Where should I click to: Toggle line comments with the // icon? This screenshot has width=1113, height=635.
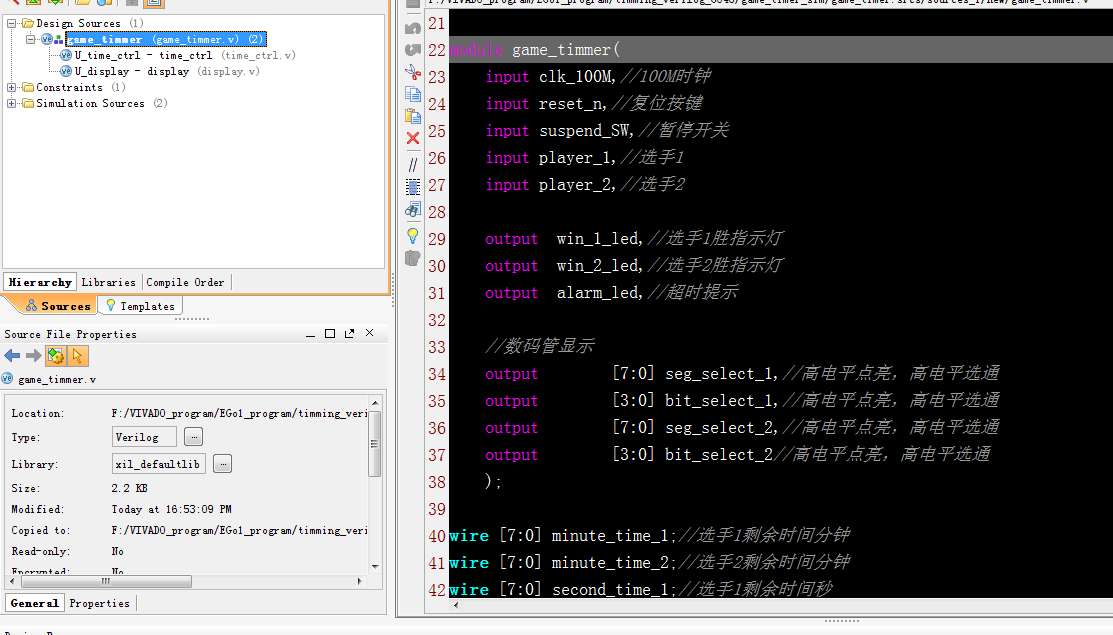coord(412,165)
